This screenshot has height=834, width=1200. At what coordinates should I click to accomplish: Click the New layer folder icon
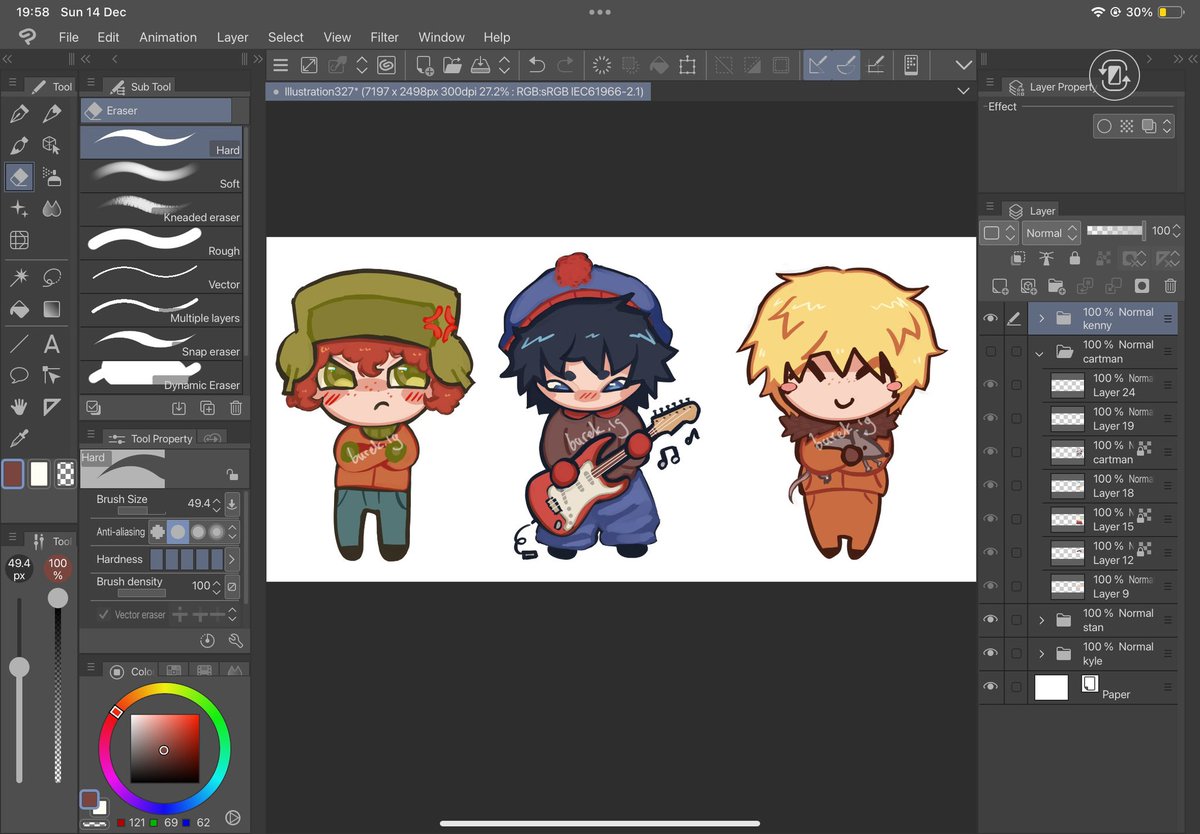coord(1057,286)
